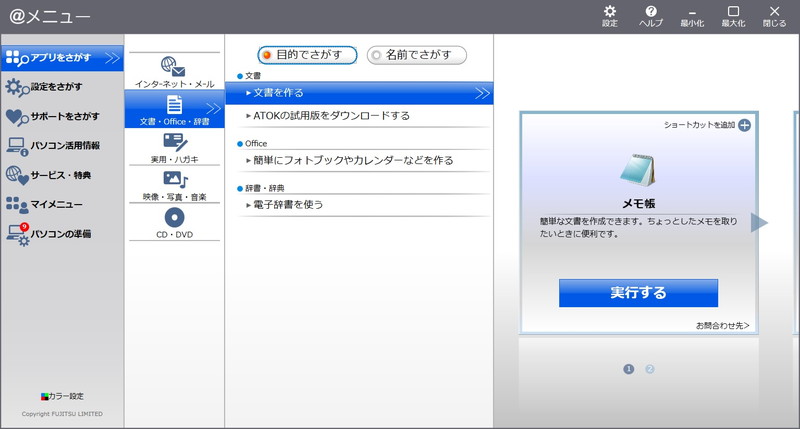Select the 目的でさがす radio button
The image size is (800, 429).
pyautogui.click(x=267, y=55)
